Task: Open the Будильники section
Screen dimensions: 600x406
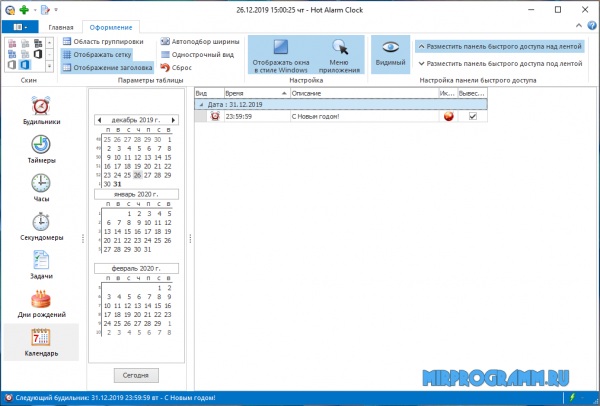Action: [41, 110]
